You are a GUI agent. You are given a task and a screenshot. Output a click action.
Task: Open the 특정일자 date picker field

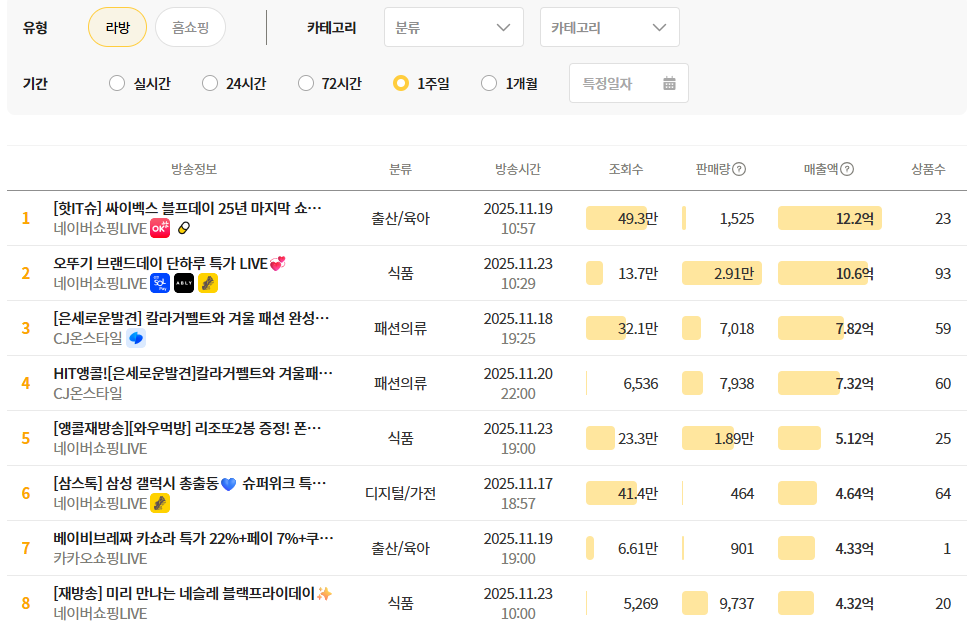[x=628, y=83]
